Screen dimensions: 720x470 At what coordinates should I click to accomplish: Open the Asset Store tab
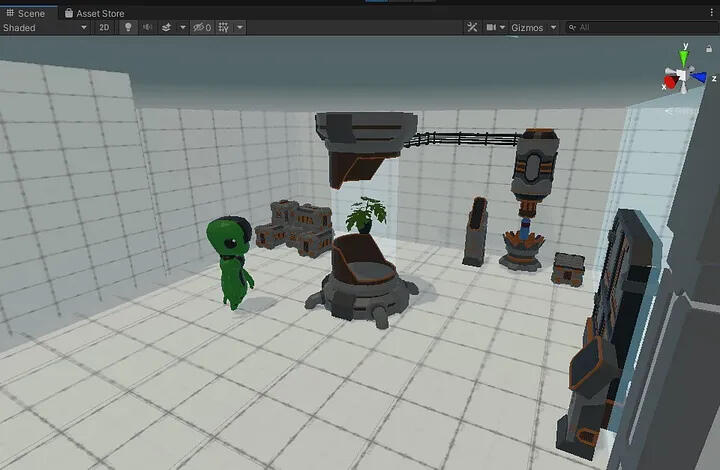96,13
